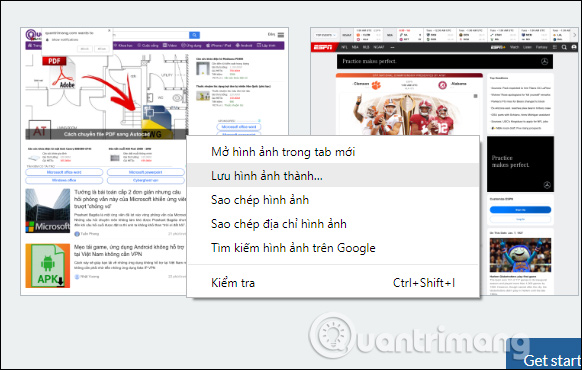Click the Get started button
The width and height of the screenshot is (582, 370).
[544, 354]
